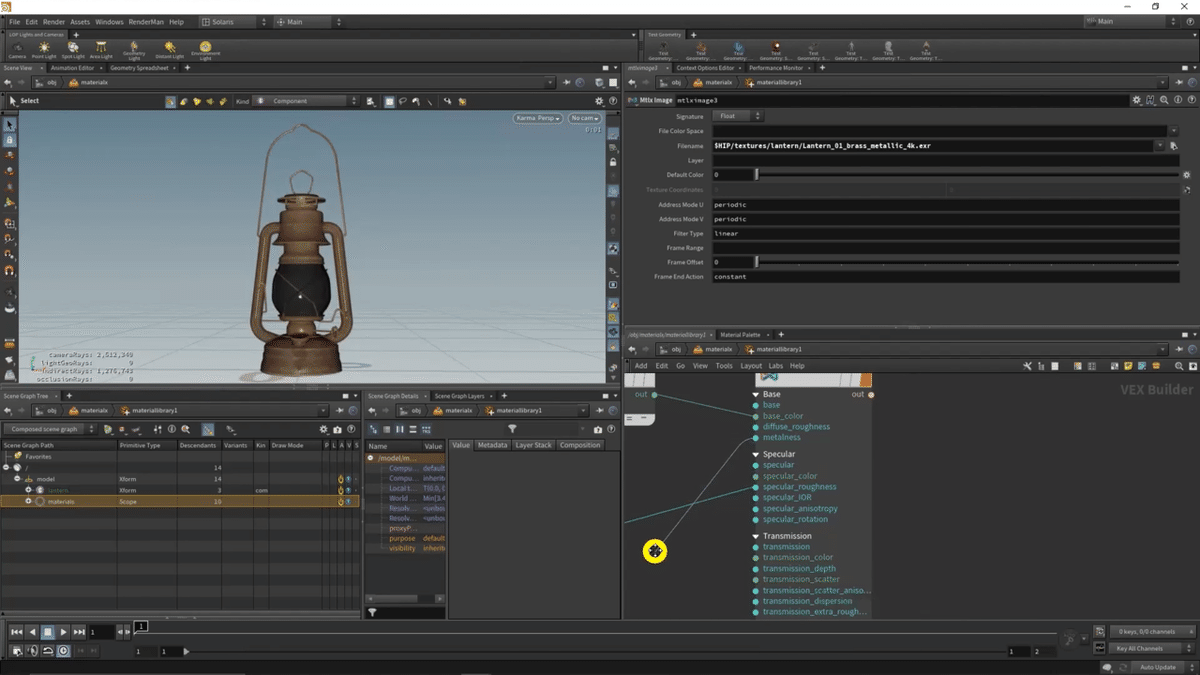Collapse the Transmission parameter group

coord(756,537)
